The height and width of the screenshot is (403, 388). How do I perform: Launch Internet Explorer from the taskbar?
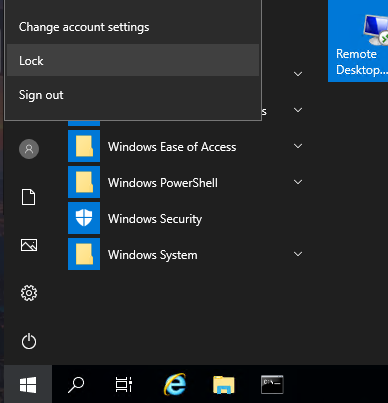pyautogui.click(x=175, y=384)
